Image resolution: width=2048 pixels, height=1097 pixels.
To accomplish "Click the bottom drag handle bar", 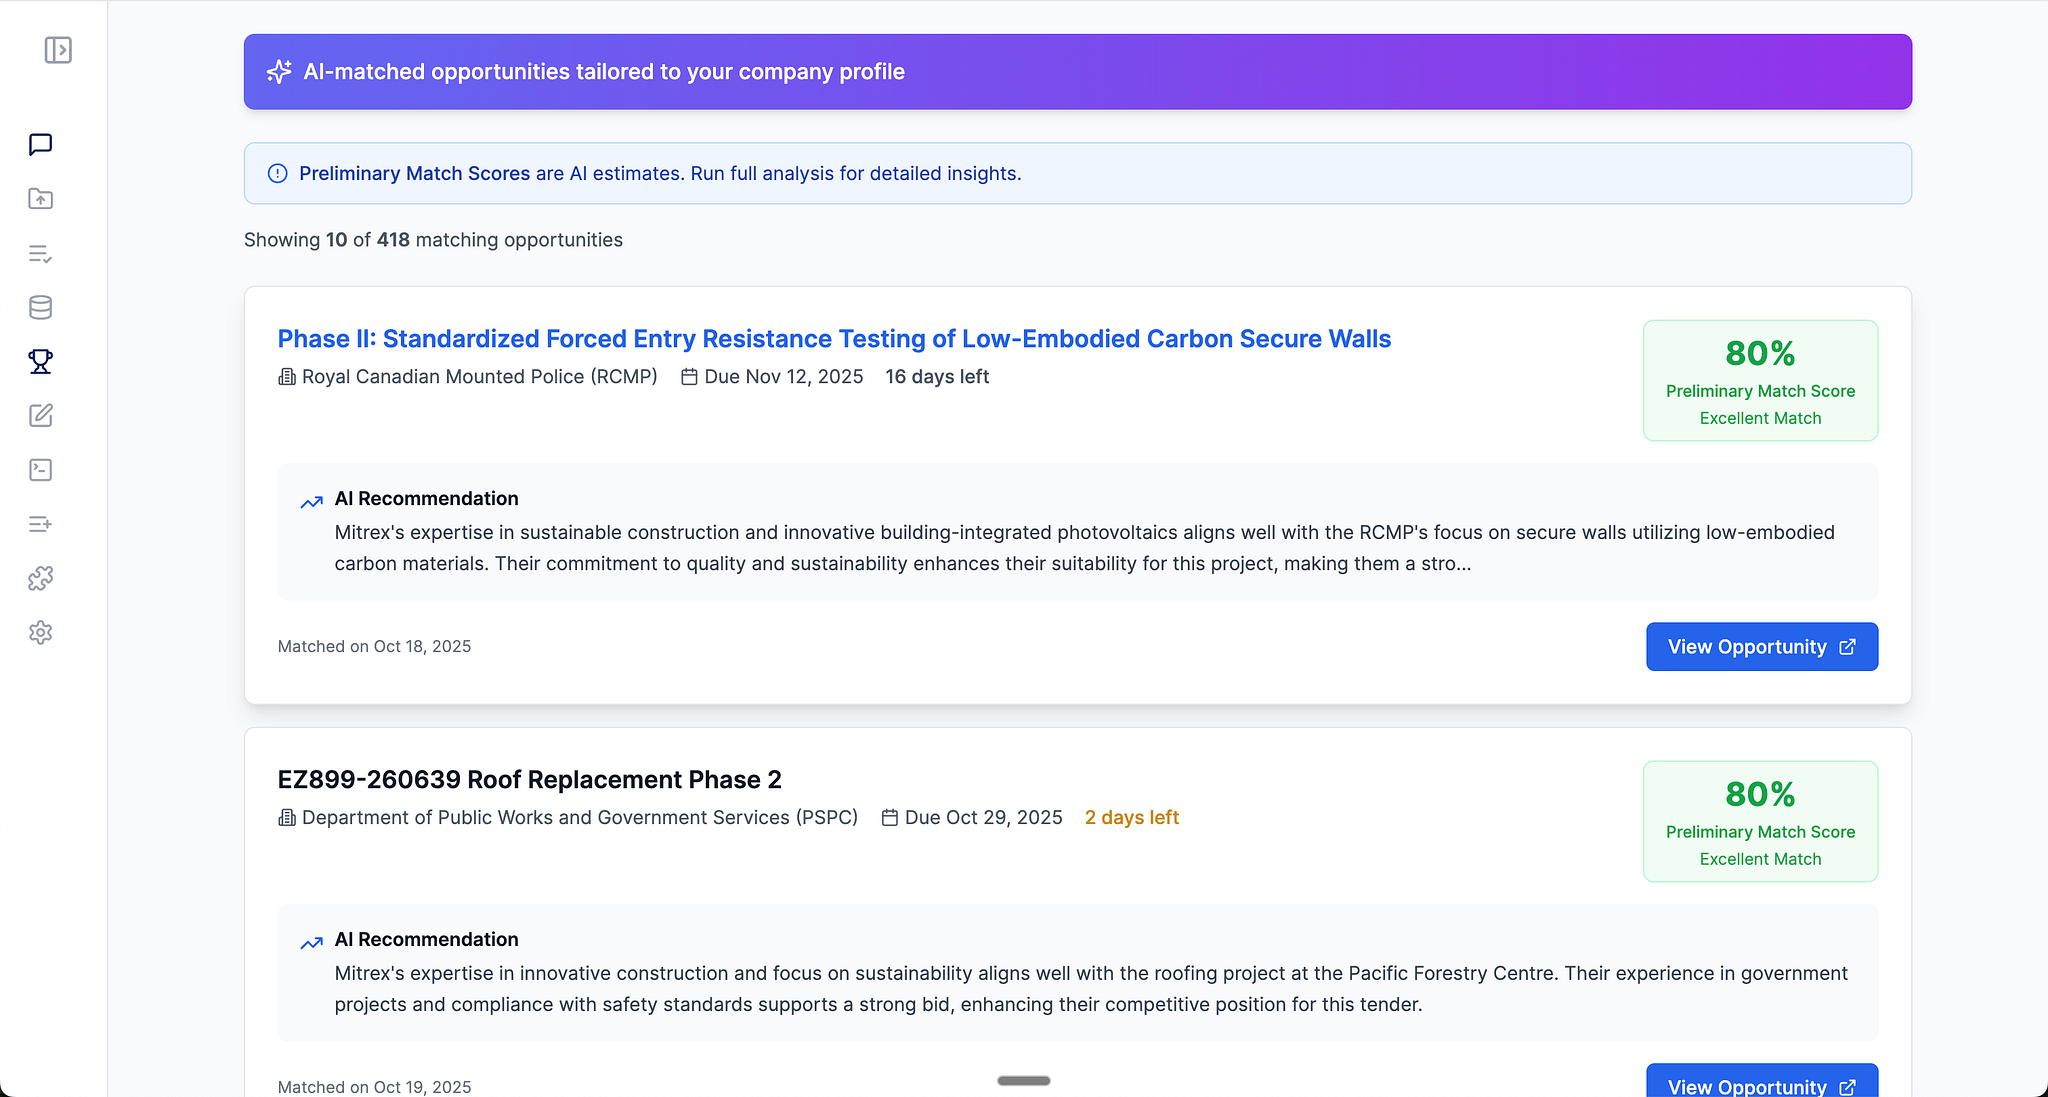I will (x=1023, y=1081).
